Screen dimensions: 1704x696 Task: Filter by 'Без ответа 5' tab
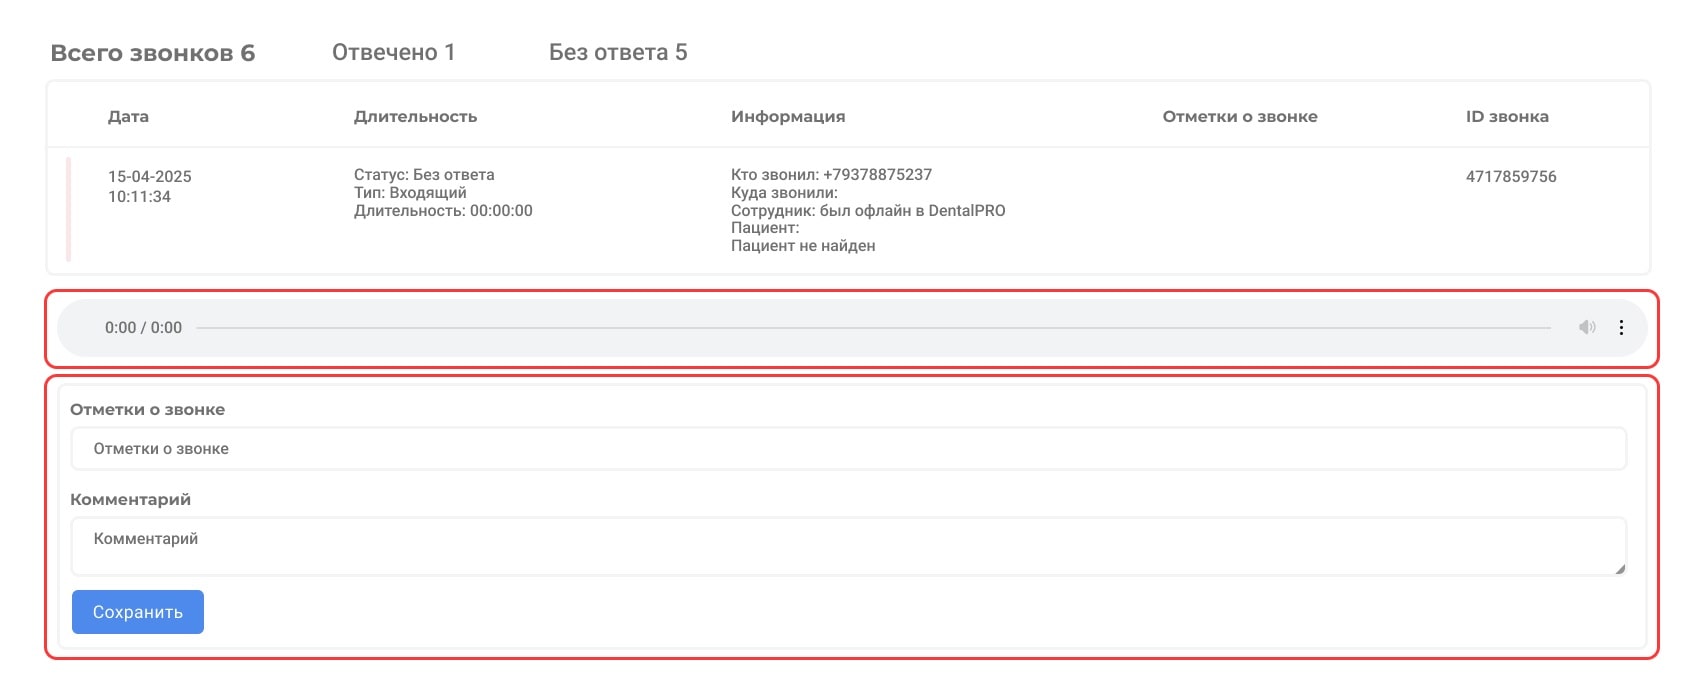click(x=617, y=53)
